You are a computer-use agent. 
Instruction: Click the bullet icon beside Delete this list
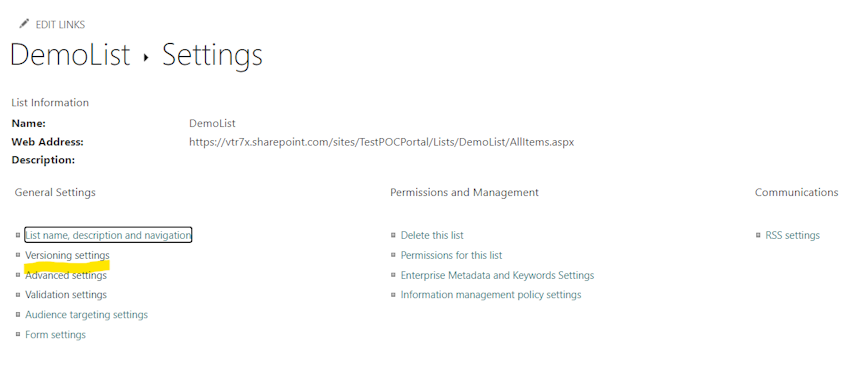(394, 235)
